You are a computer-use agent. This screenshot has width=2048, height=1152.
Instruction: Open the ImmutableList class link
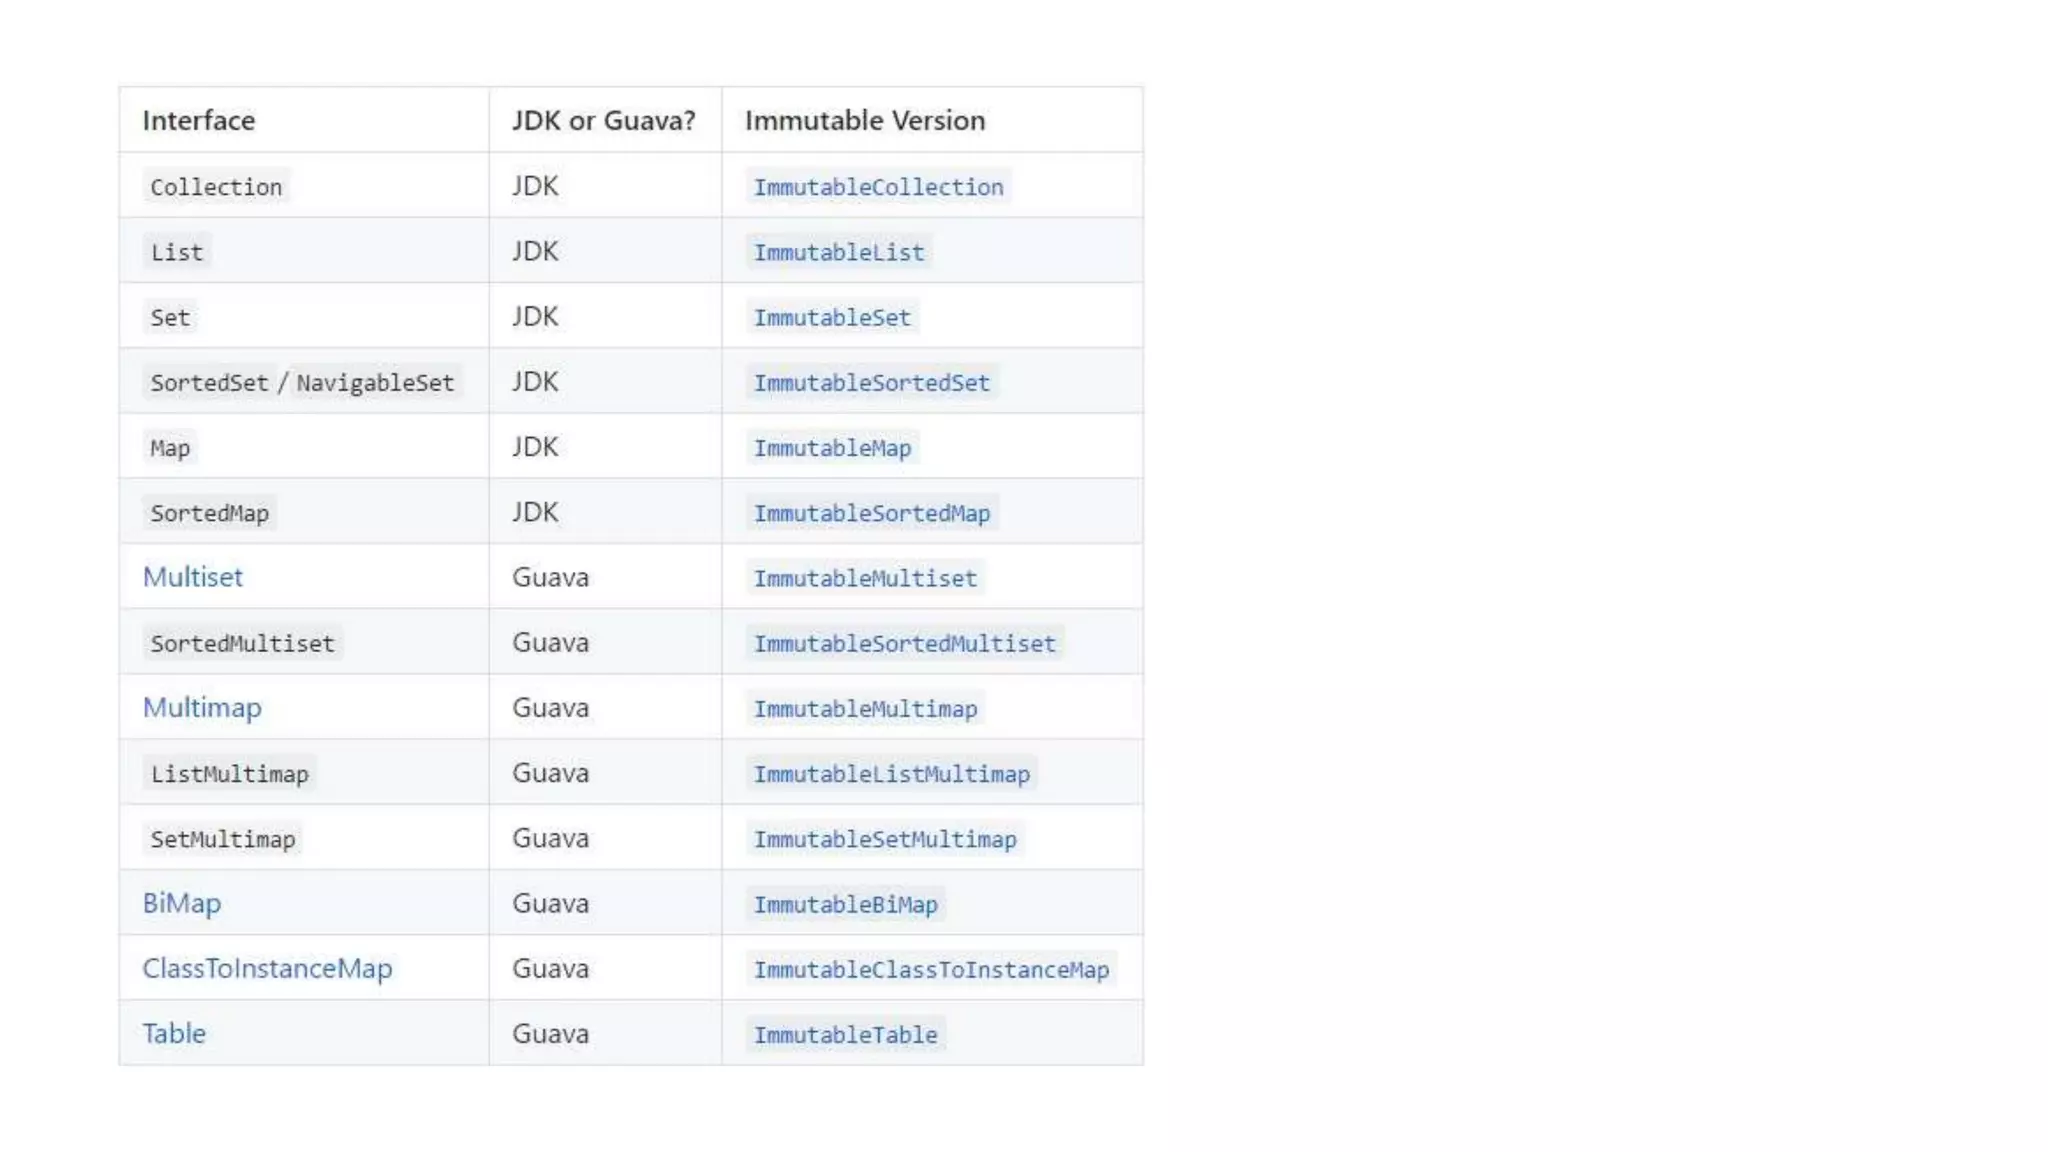tap(838, 252)
